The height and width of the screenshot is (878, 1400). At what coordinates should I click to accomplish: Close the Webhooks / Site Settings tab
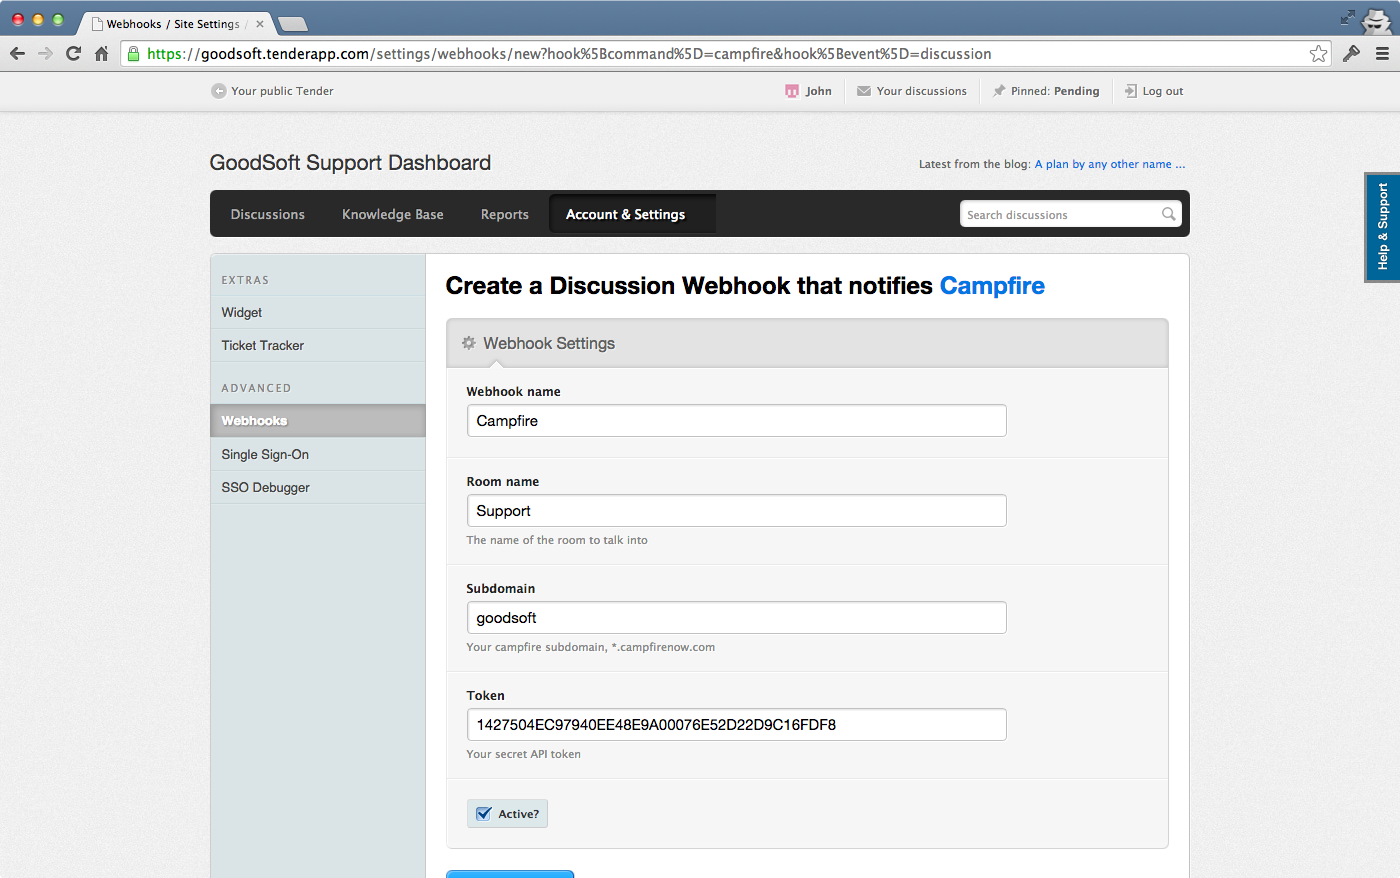(x=260, y=24)
